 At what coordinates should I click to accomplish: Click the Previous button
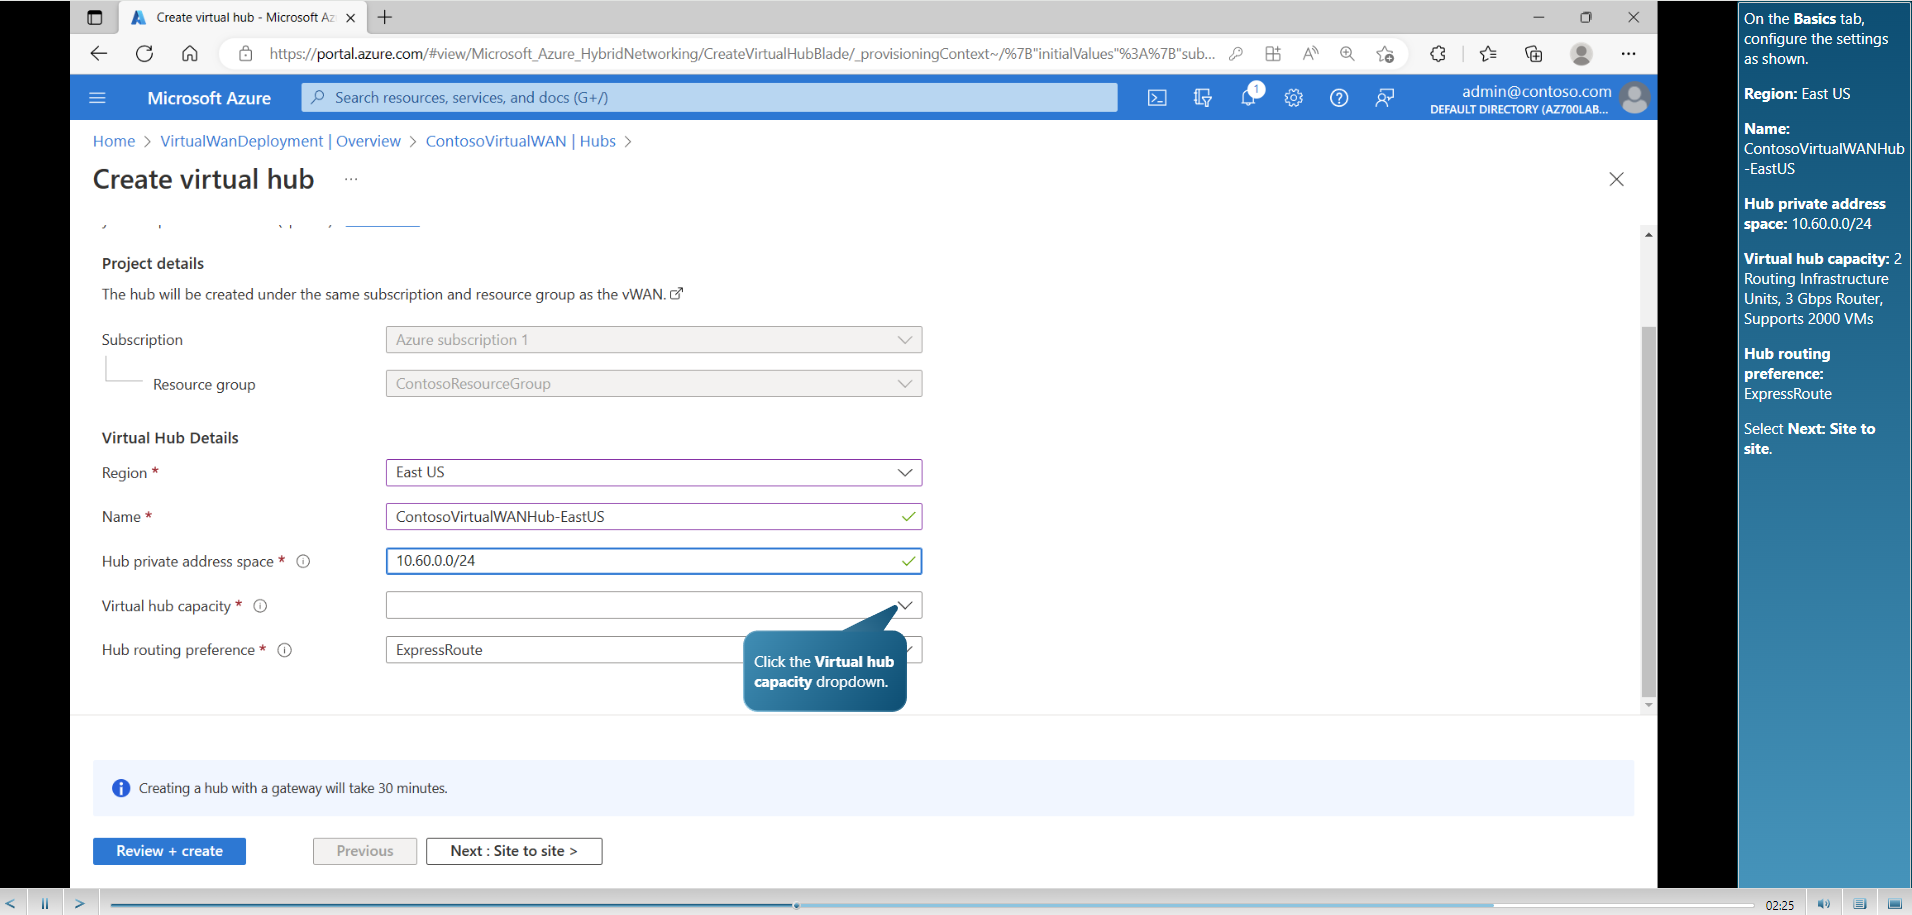[365, 851]
